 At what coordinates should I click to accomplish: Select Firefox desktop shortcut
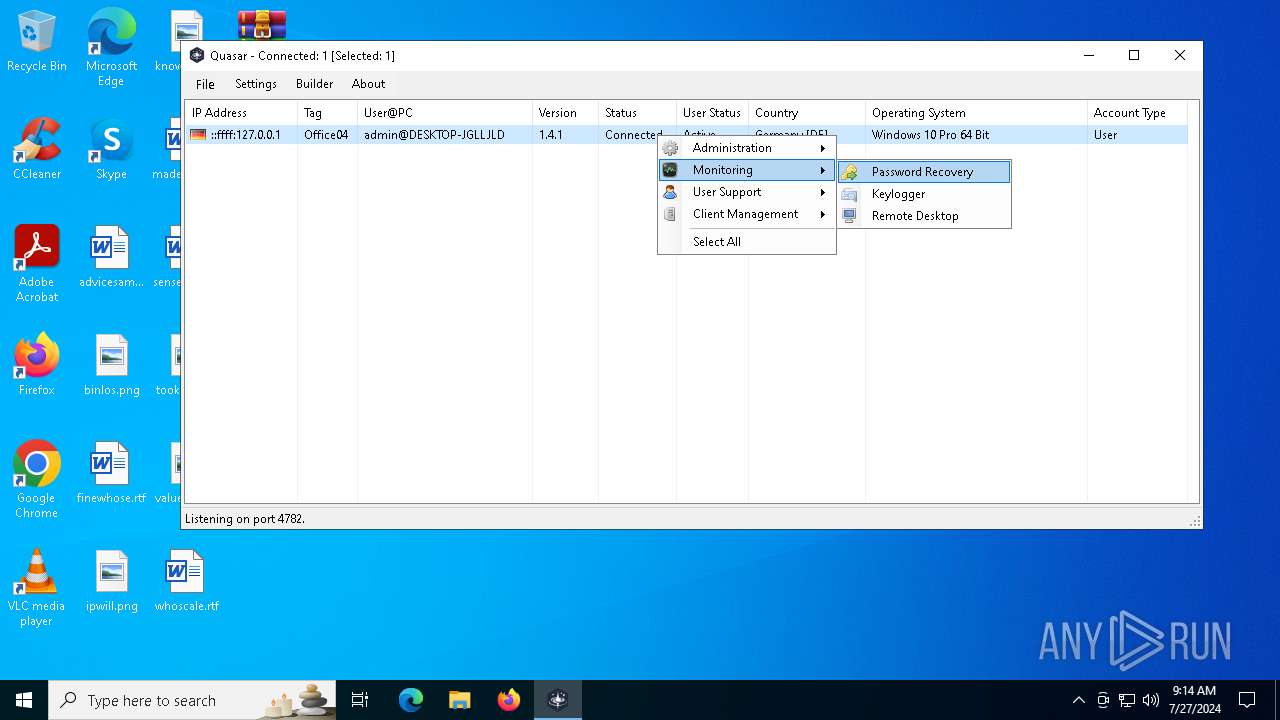tap(37, 365)
